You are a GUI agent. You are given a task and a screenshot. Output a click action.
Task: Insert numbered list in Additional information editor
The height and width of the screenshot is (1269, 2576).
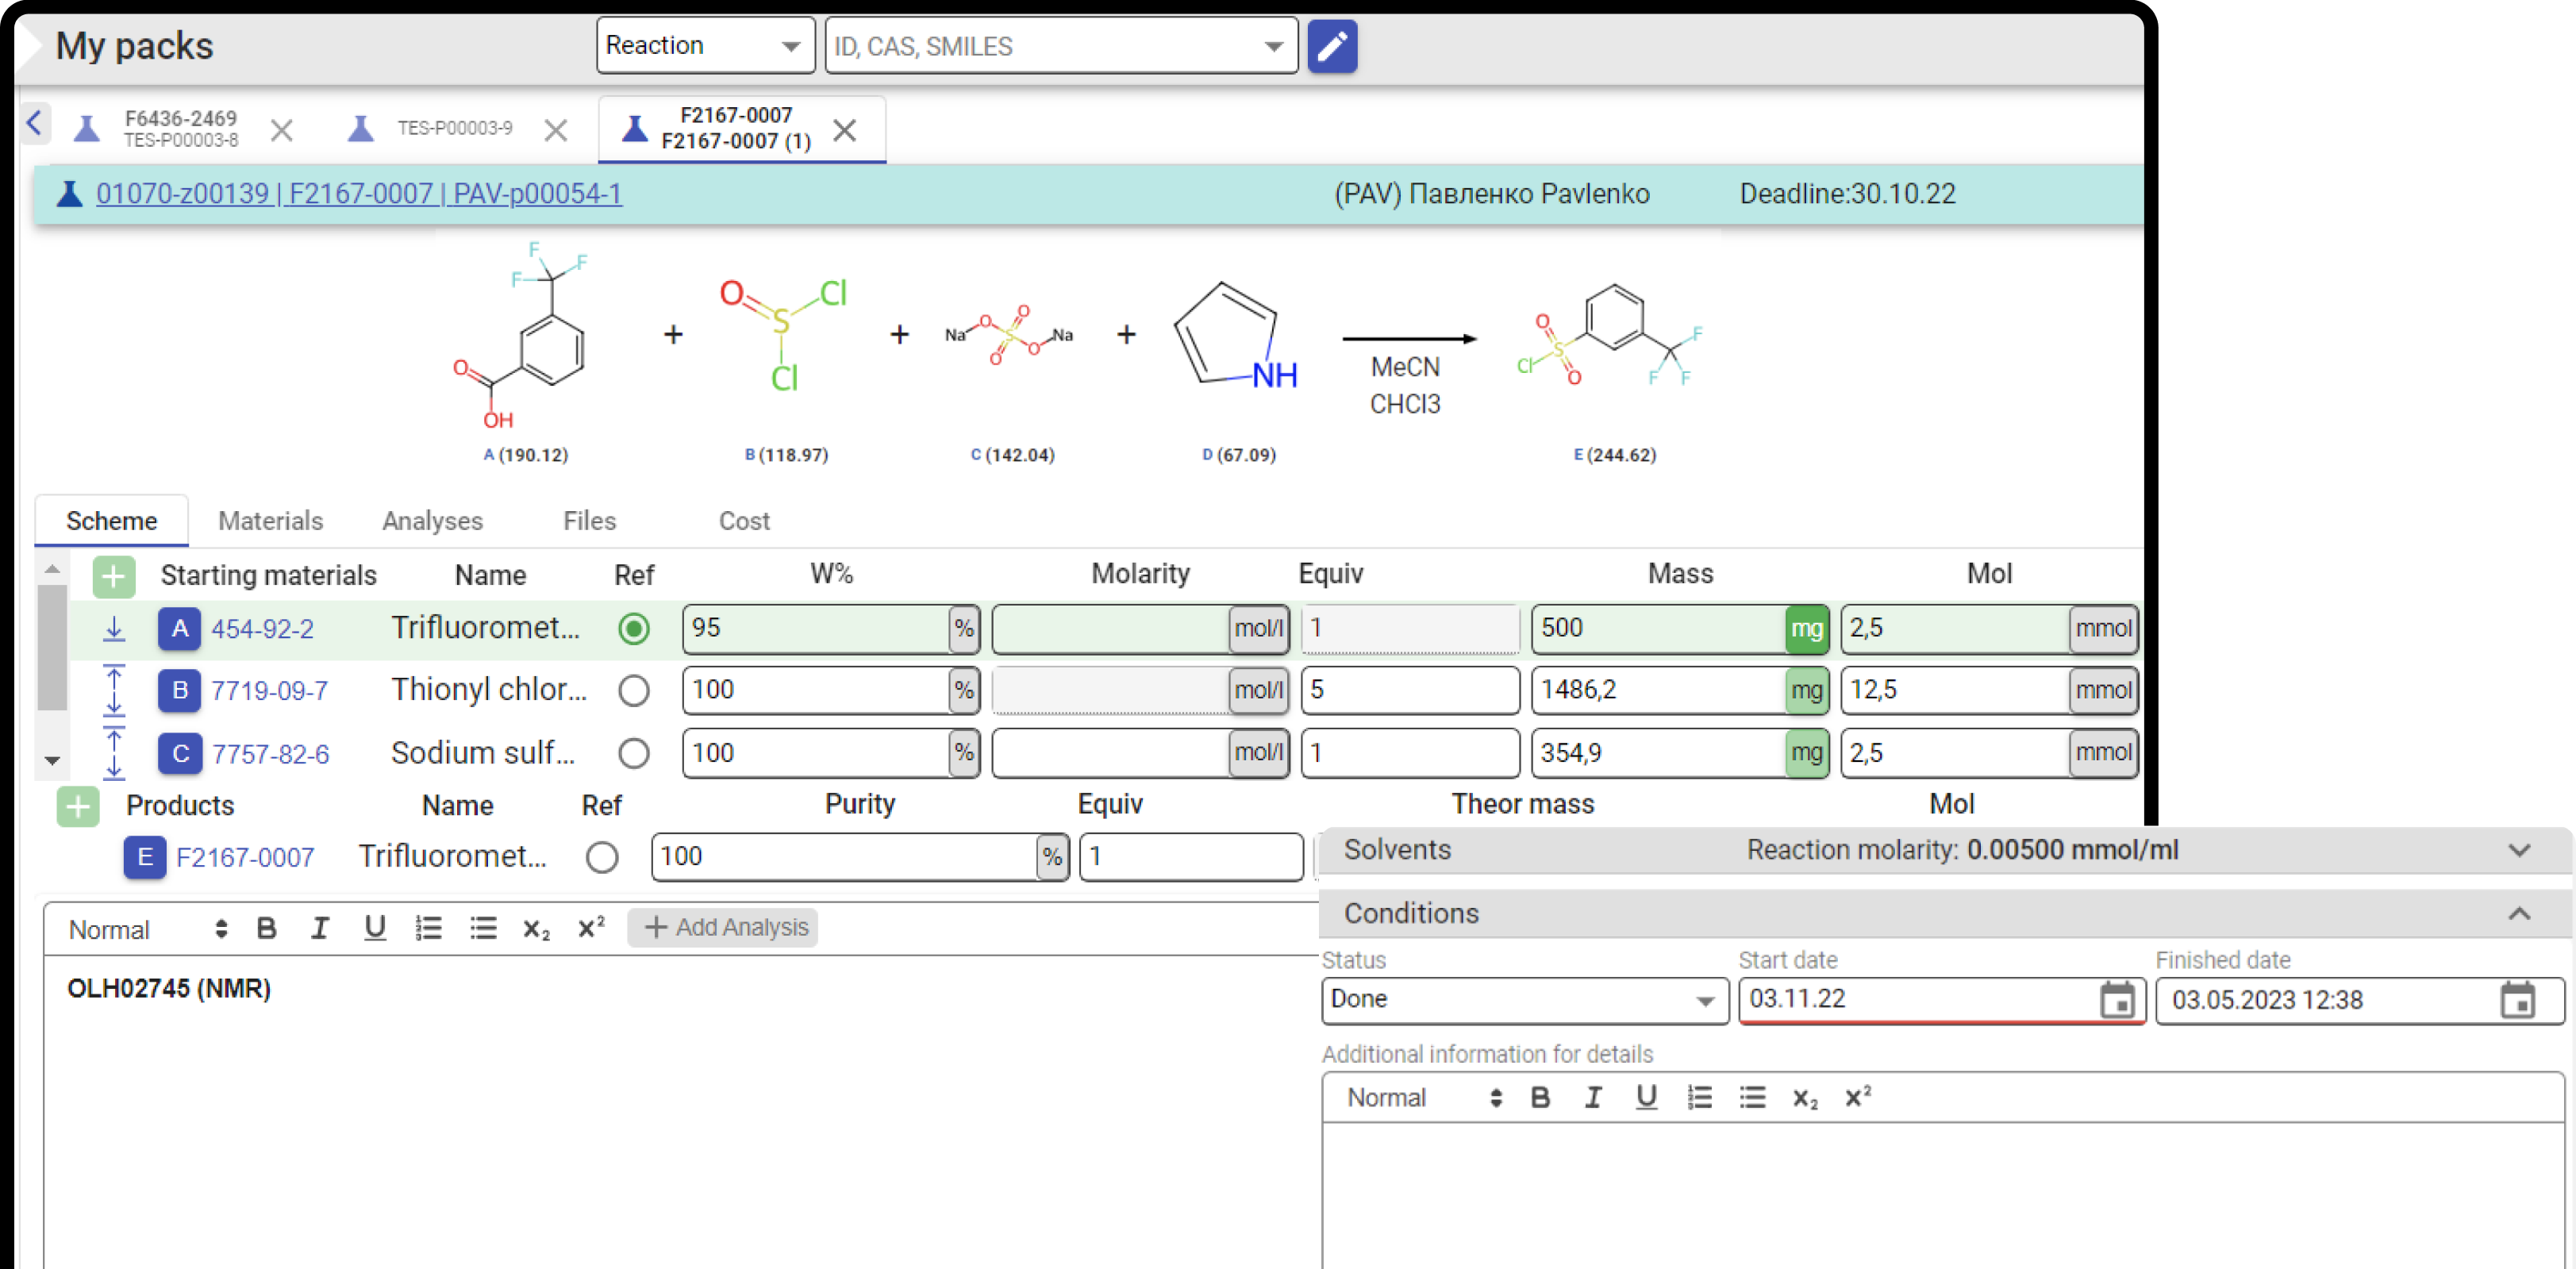tap(1699, 1097)
